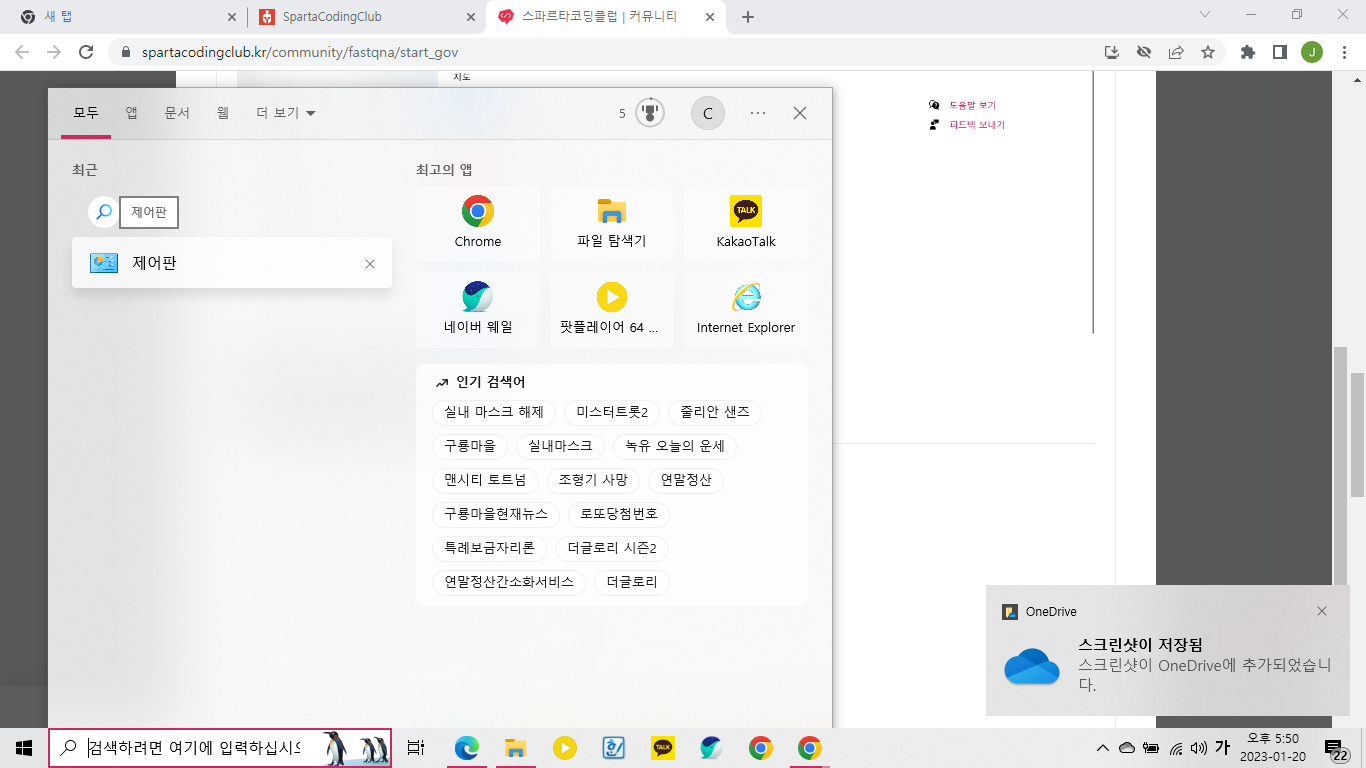Search 녹유 오늘의 운세 trending term
Viewport: 1366px width, 768px height.
tap(675, 446)
